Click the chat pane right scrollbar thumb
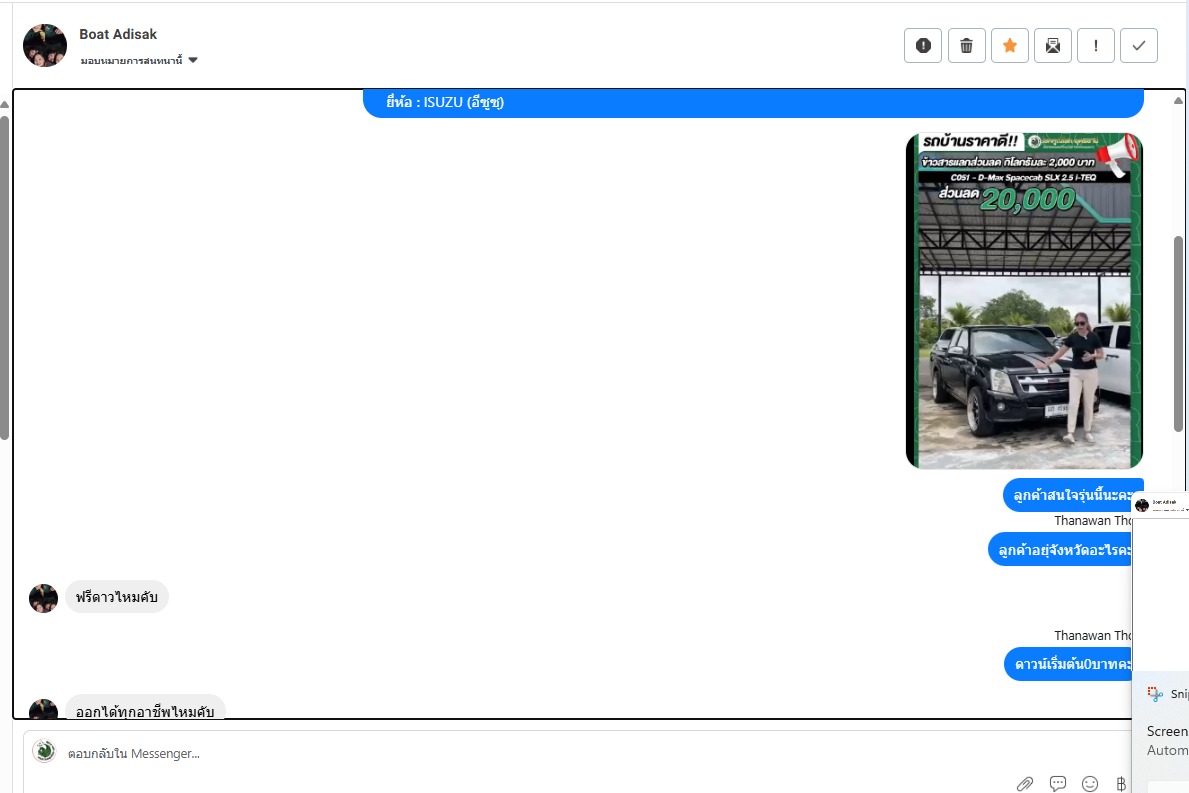Screen dimensions: 1189x793 (x=1178, y=334)
